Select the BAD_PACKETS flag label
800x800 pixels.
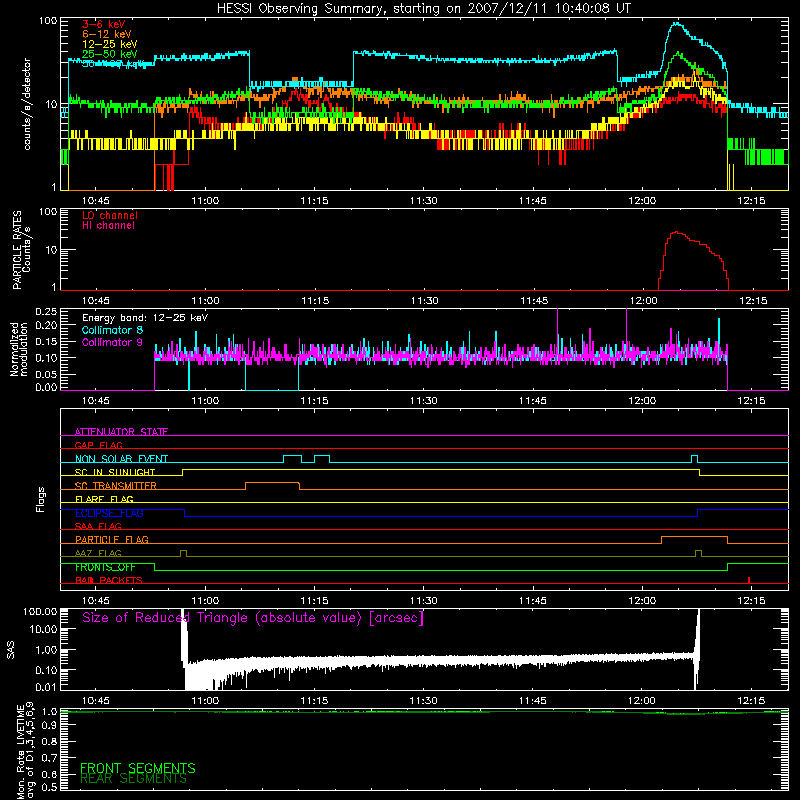[109, 580]
